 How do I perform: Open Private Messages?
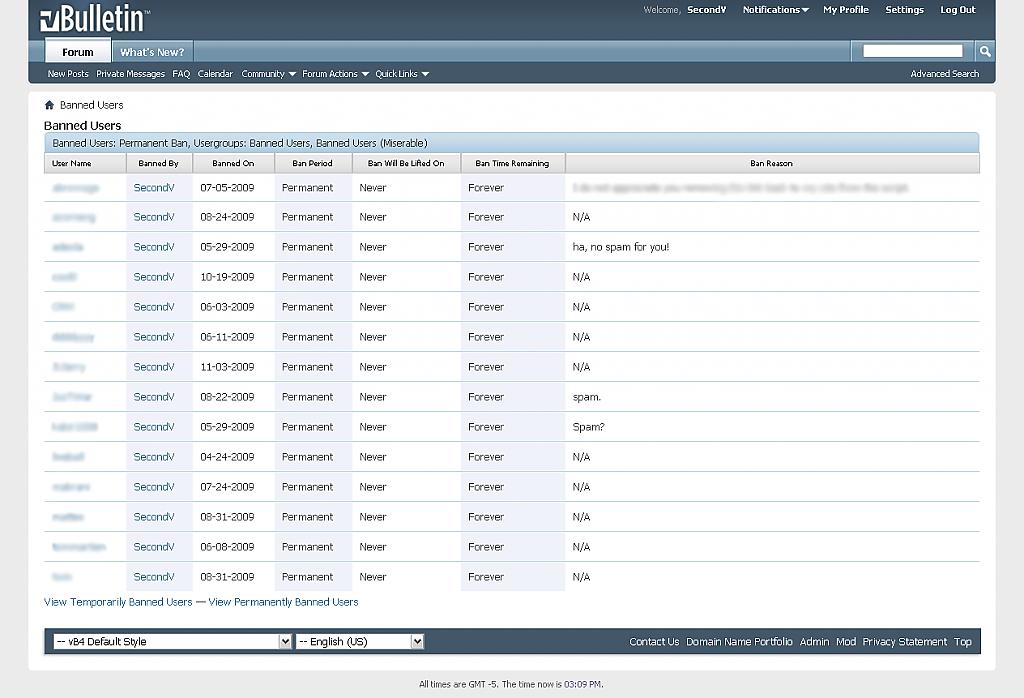(130, 74)
